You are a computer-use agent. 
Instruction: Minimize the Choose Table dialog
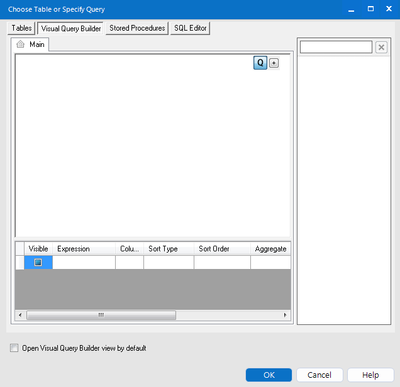[x=351, y=9]
